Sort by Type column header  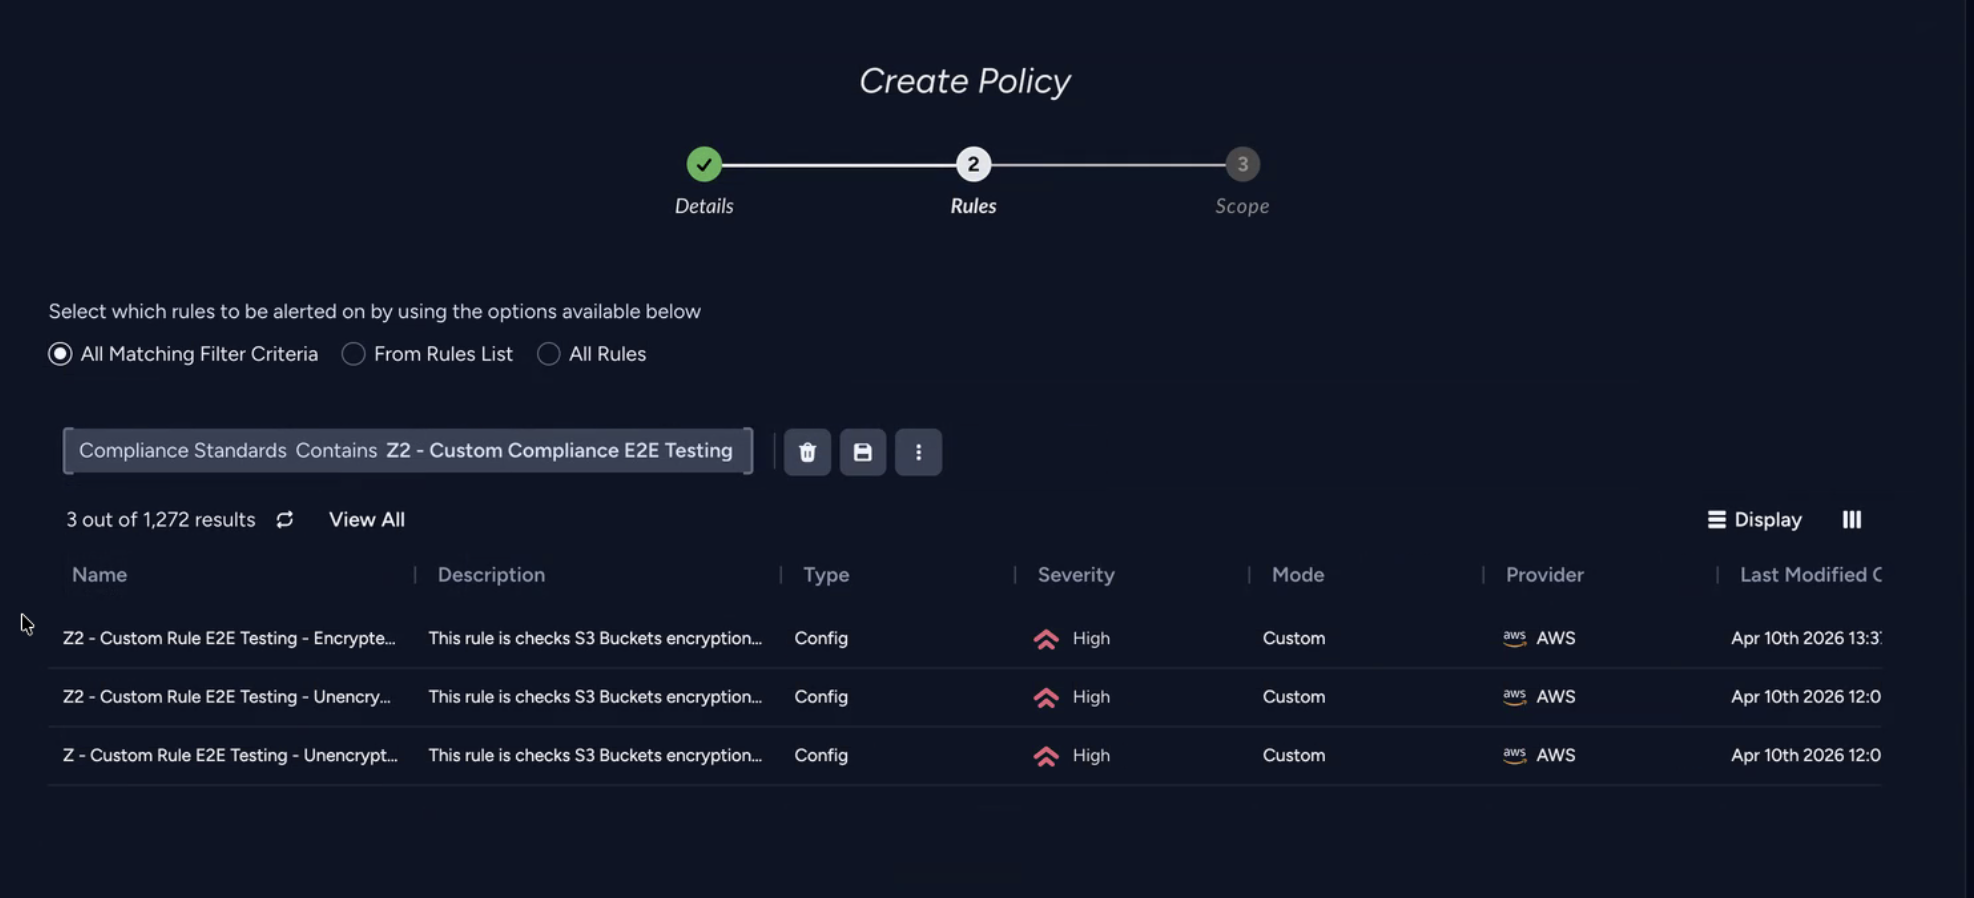tap(826, 575)
